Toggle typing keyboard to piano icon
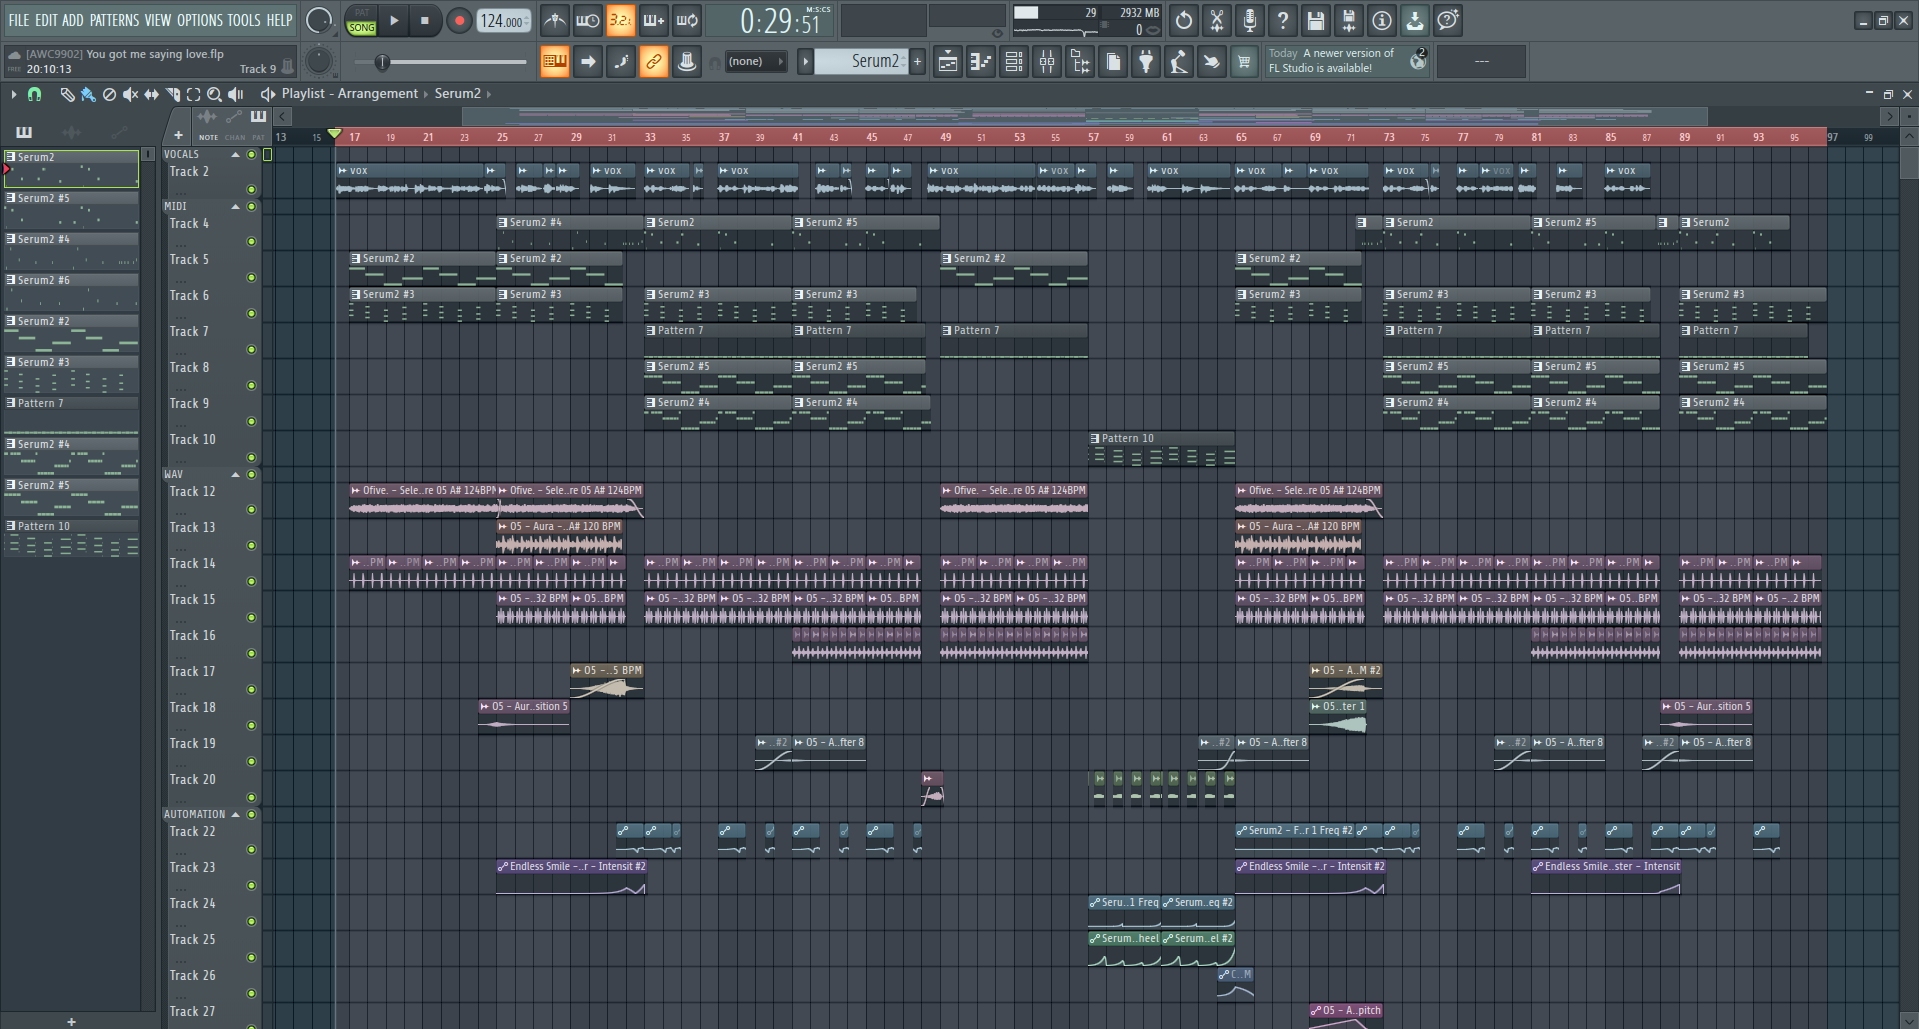This screenshot has width=1919, height=1029. pyautogui.click(x=554, y=62)
